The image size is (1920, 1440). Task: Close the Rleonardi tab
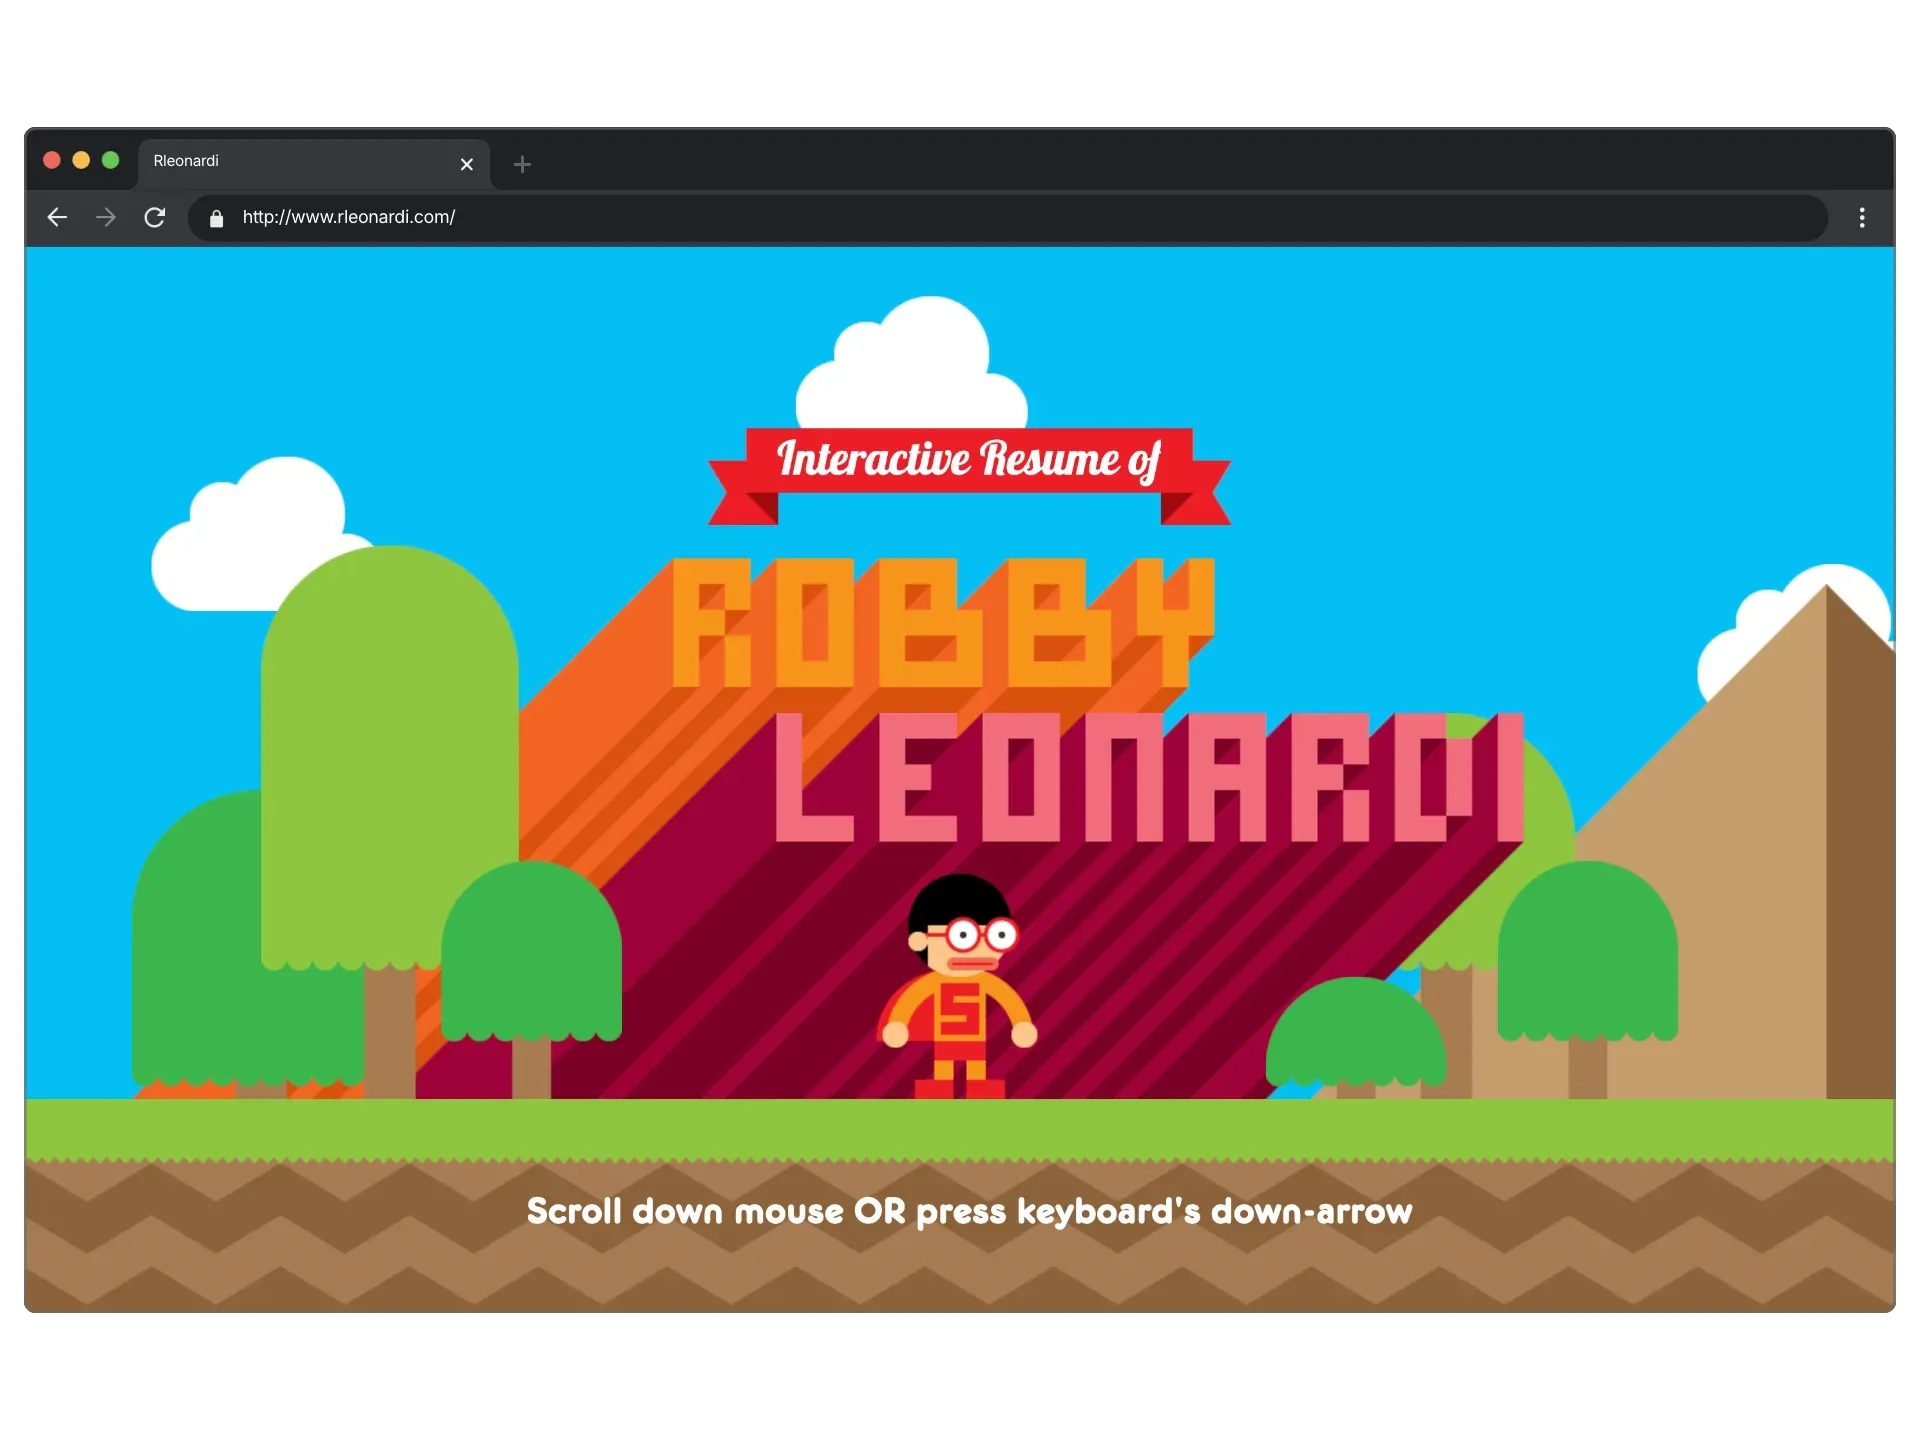(466, 164)
